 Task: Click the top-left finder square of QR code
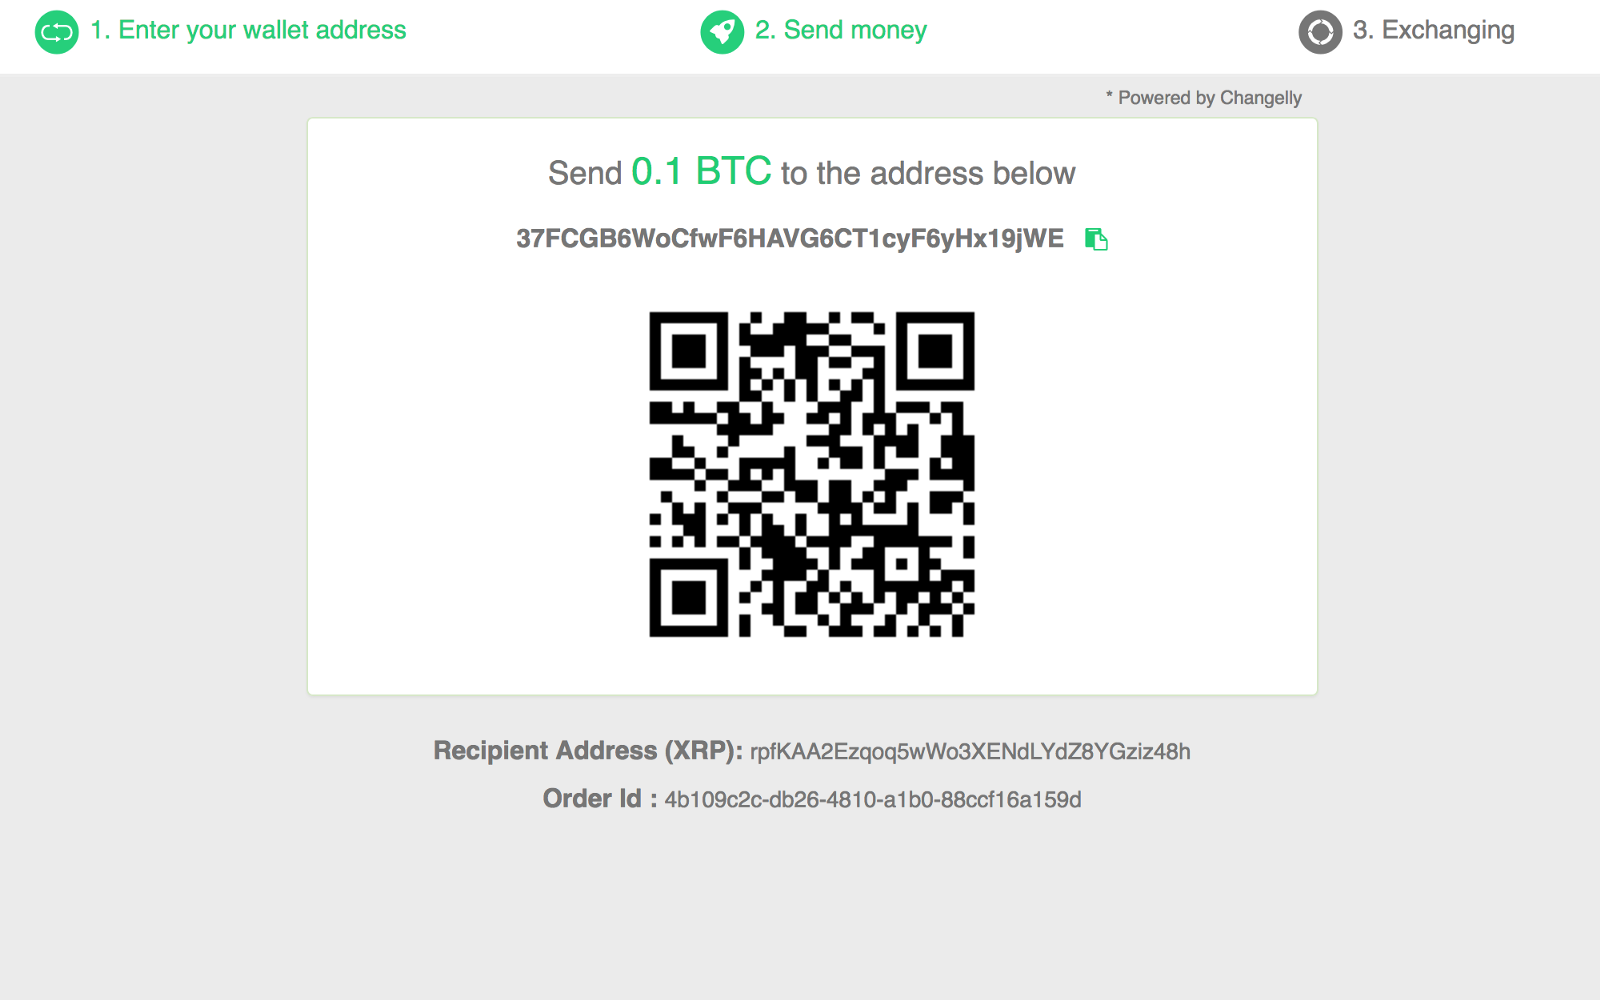point(688,350)
